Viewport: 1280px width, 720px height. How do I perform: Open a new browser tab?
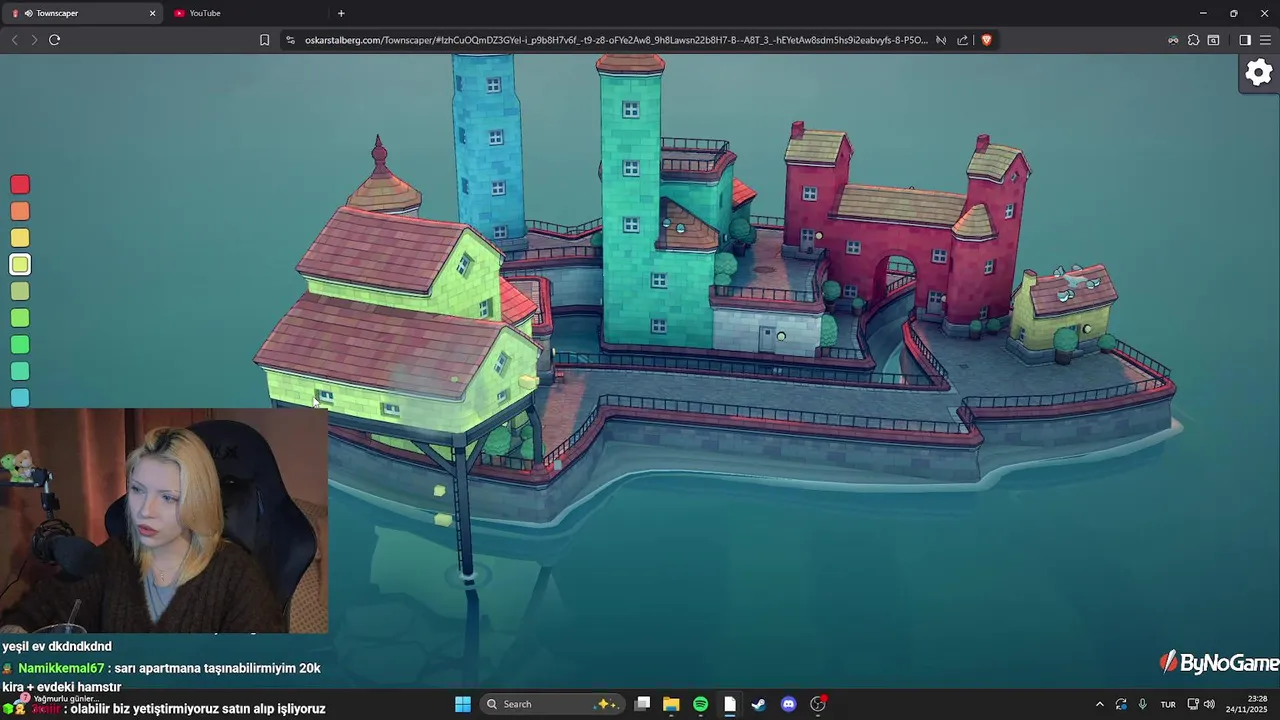(341, 13)
